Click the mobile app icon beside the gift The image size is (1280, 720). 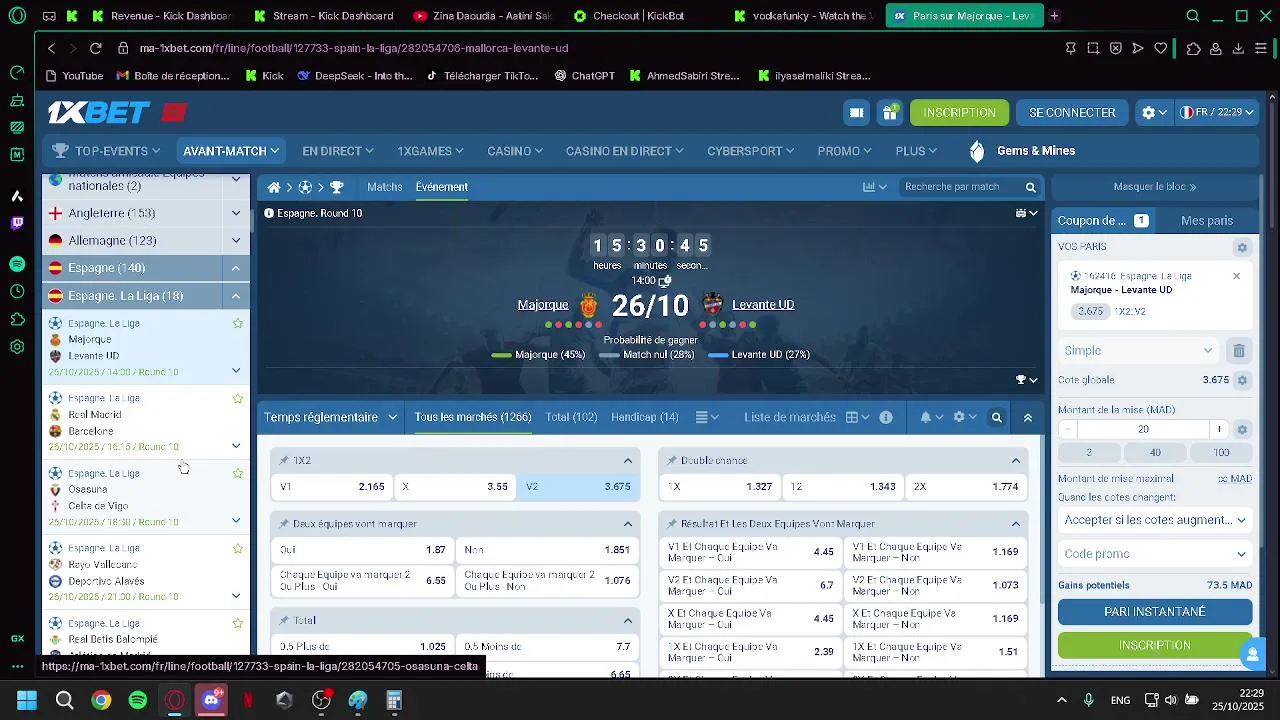coord(856,113)
